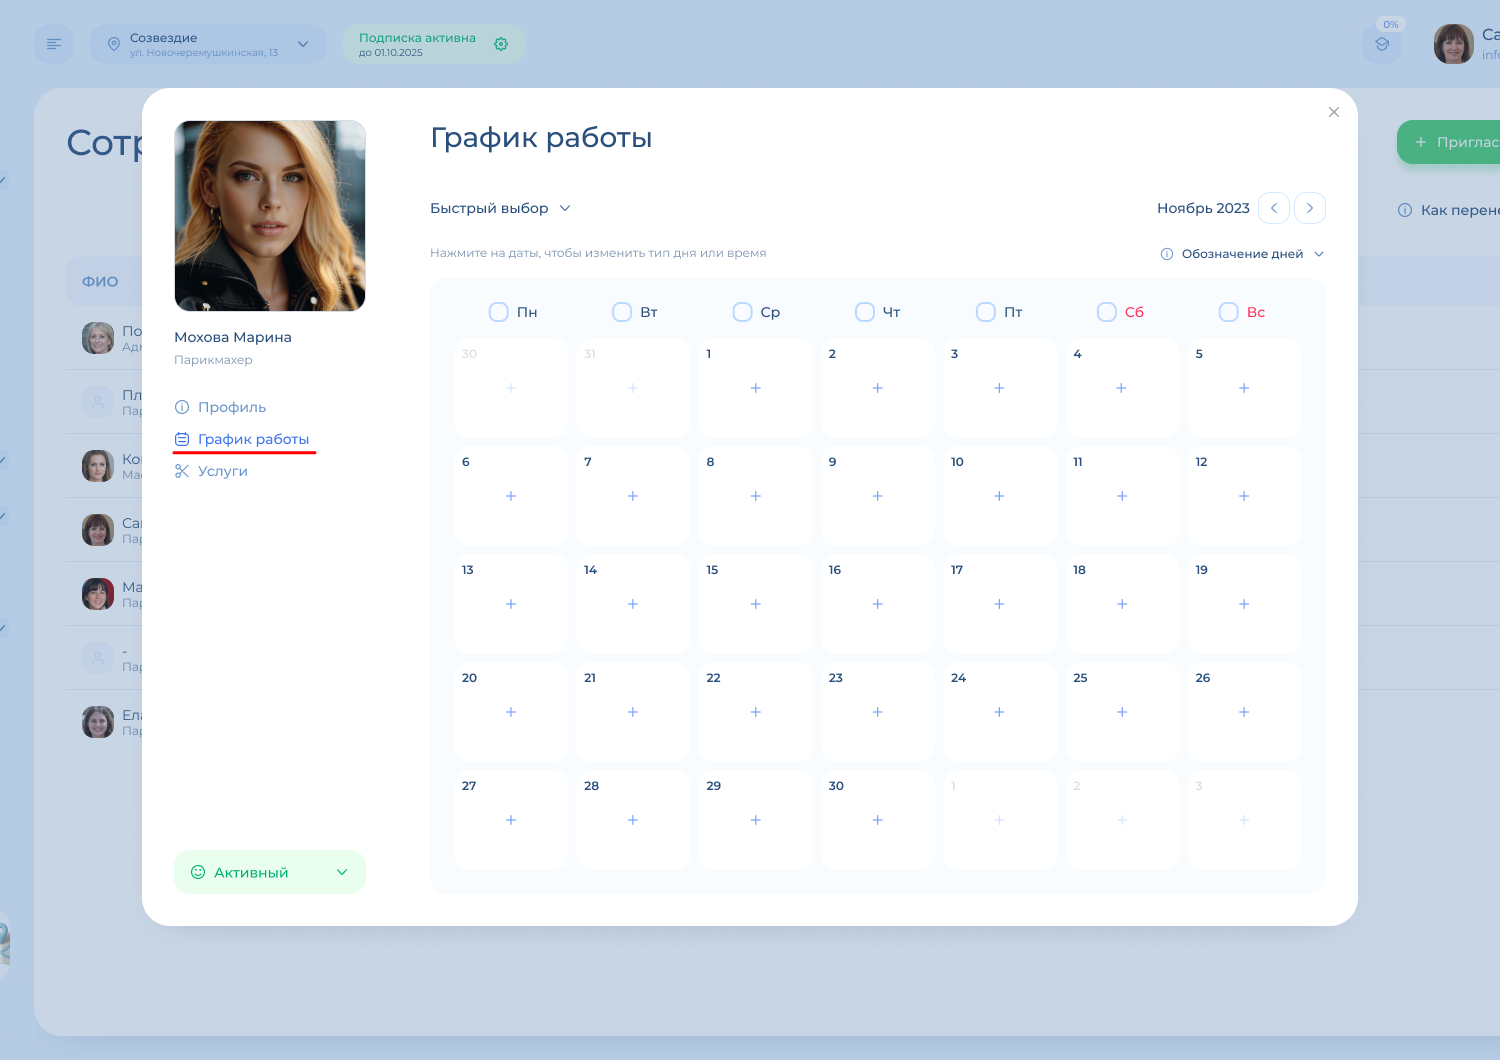Close the work schedule dialog
This screenshot has height=1060, width=1500.
coord(1333,112)
